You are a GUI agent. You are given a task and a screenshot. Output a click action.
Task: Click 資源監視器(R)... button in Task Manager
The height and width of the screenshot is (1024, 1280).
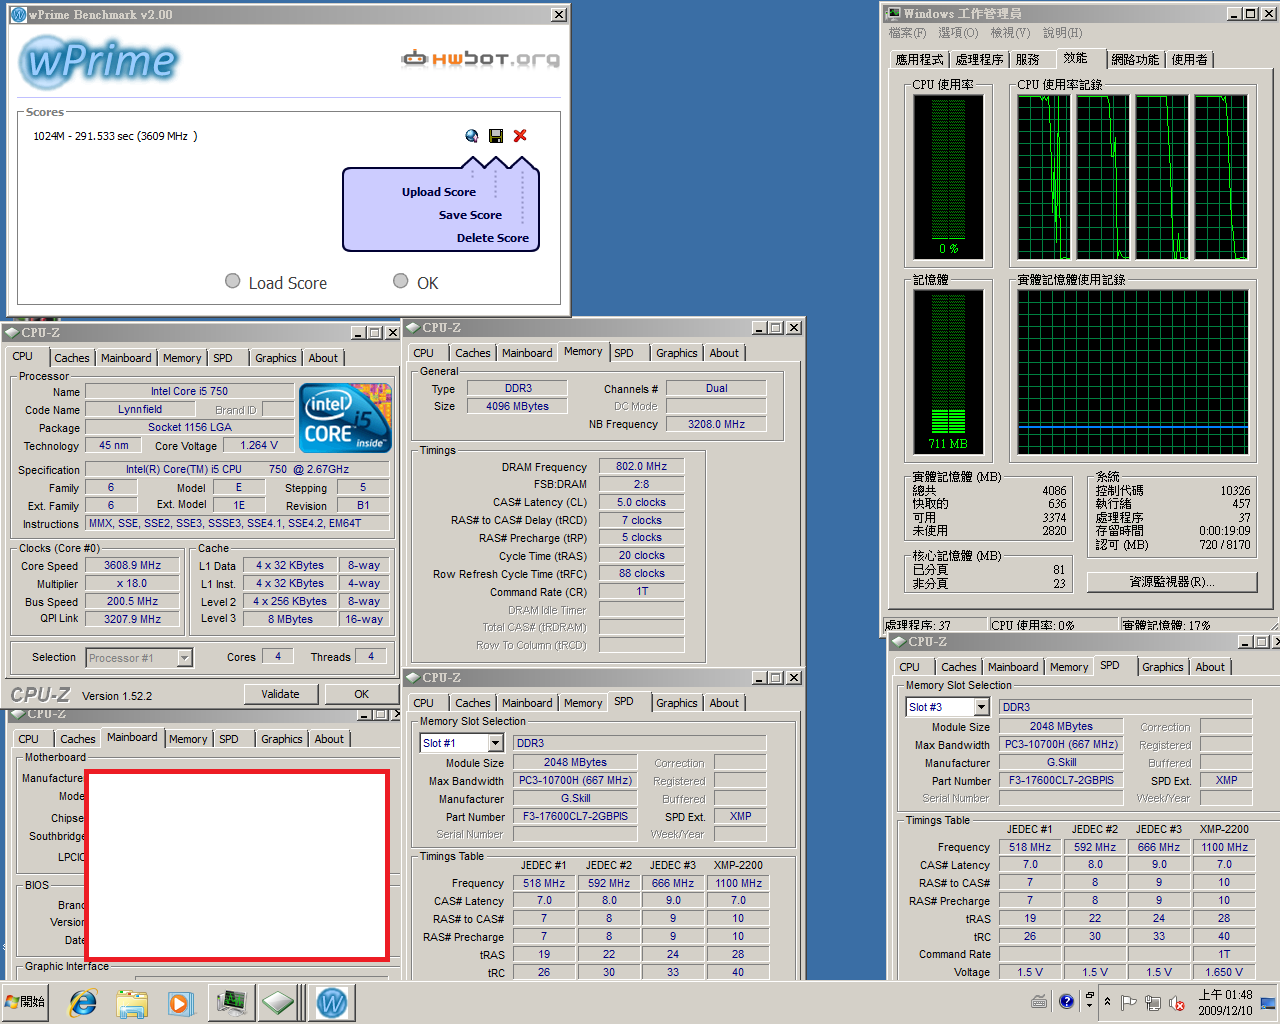point(1172,582)
